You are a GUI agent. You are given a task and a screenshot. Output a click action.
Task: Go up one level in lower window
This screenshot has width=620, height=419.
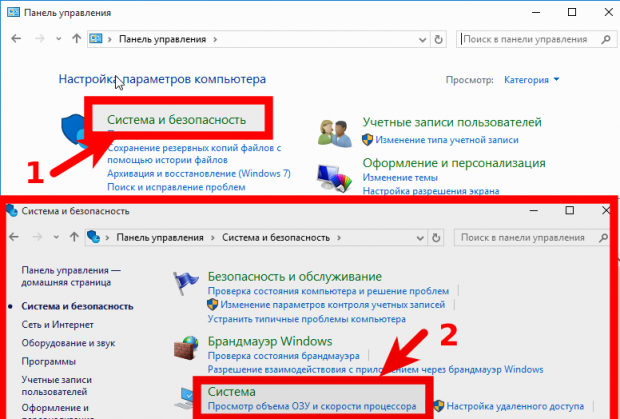[74, 237]
